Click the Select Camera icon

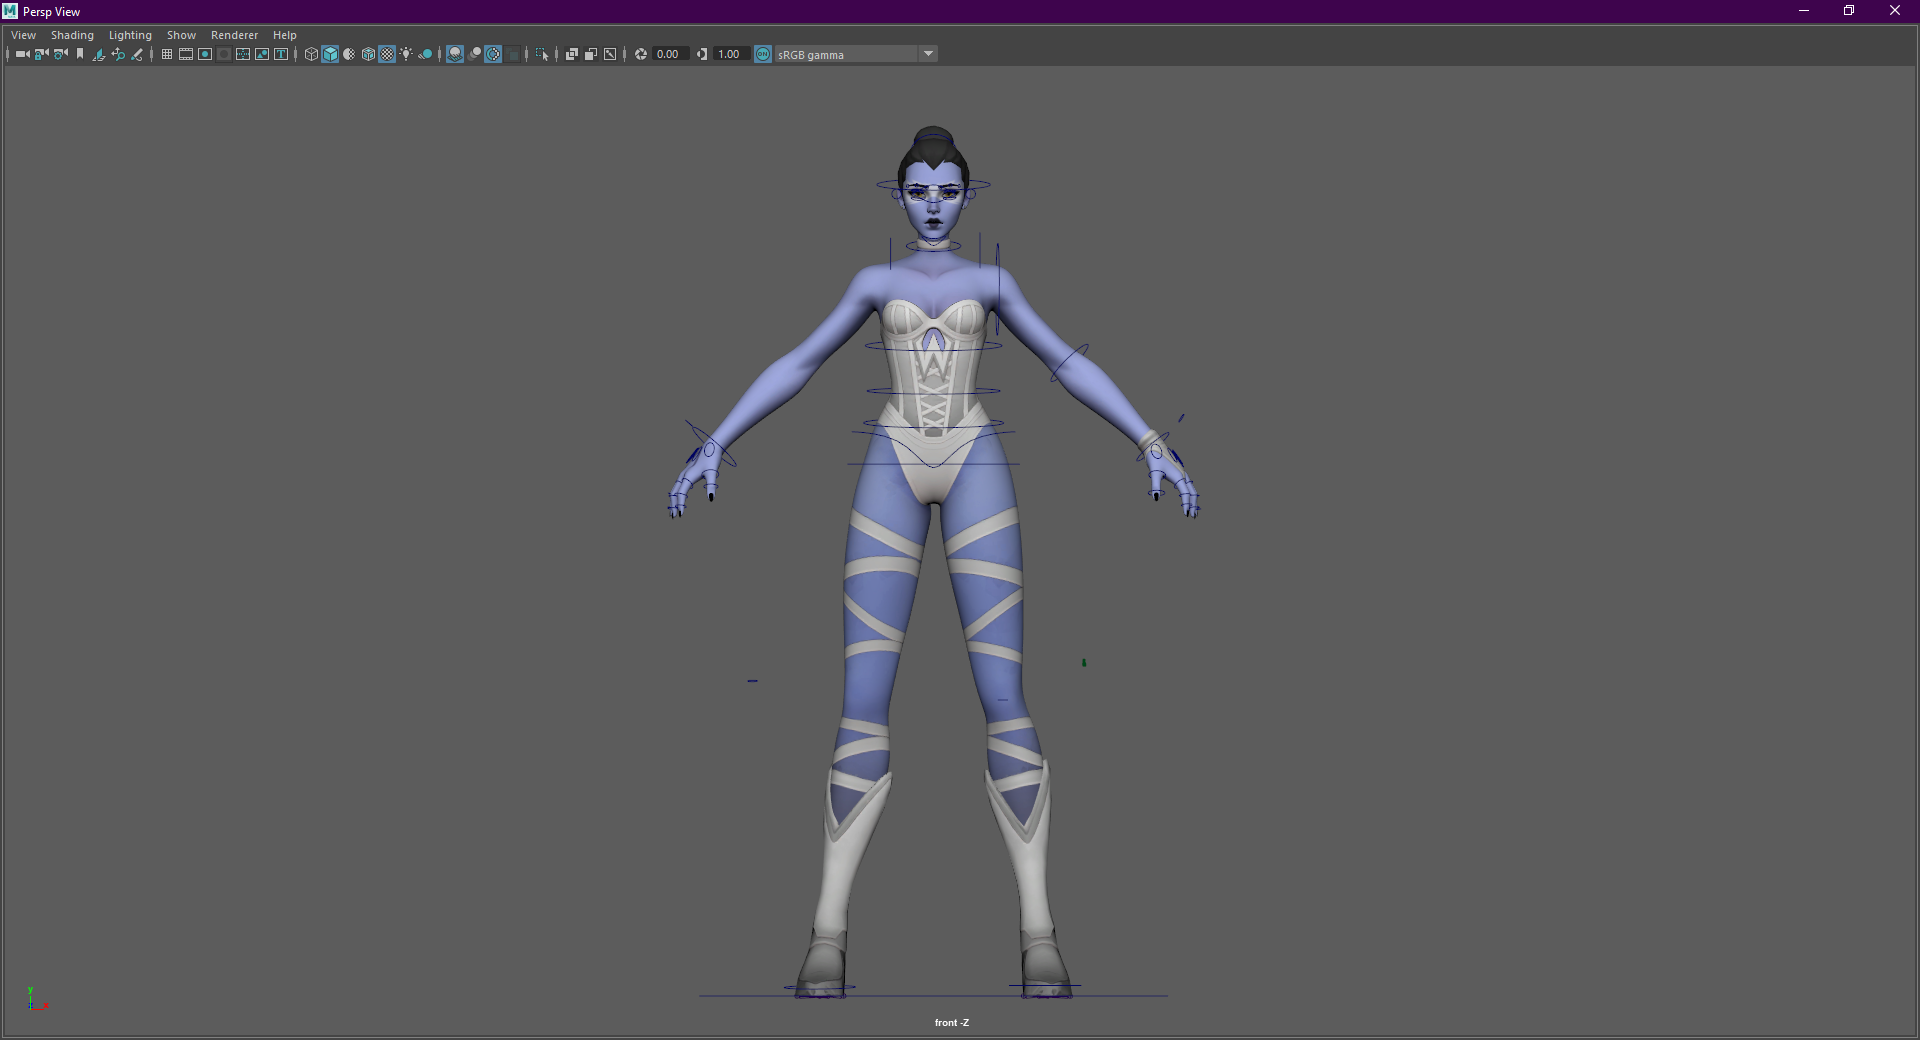click(x=22, y=54)
